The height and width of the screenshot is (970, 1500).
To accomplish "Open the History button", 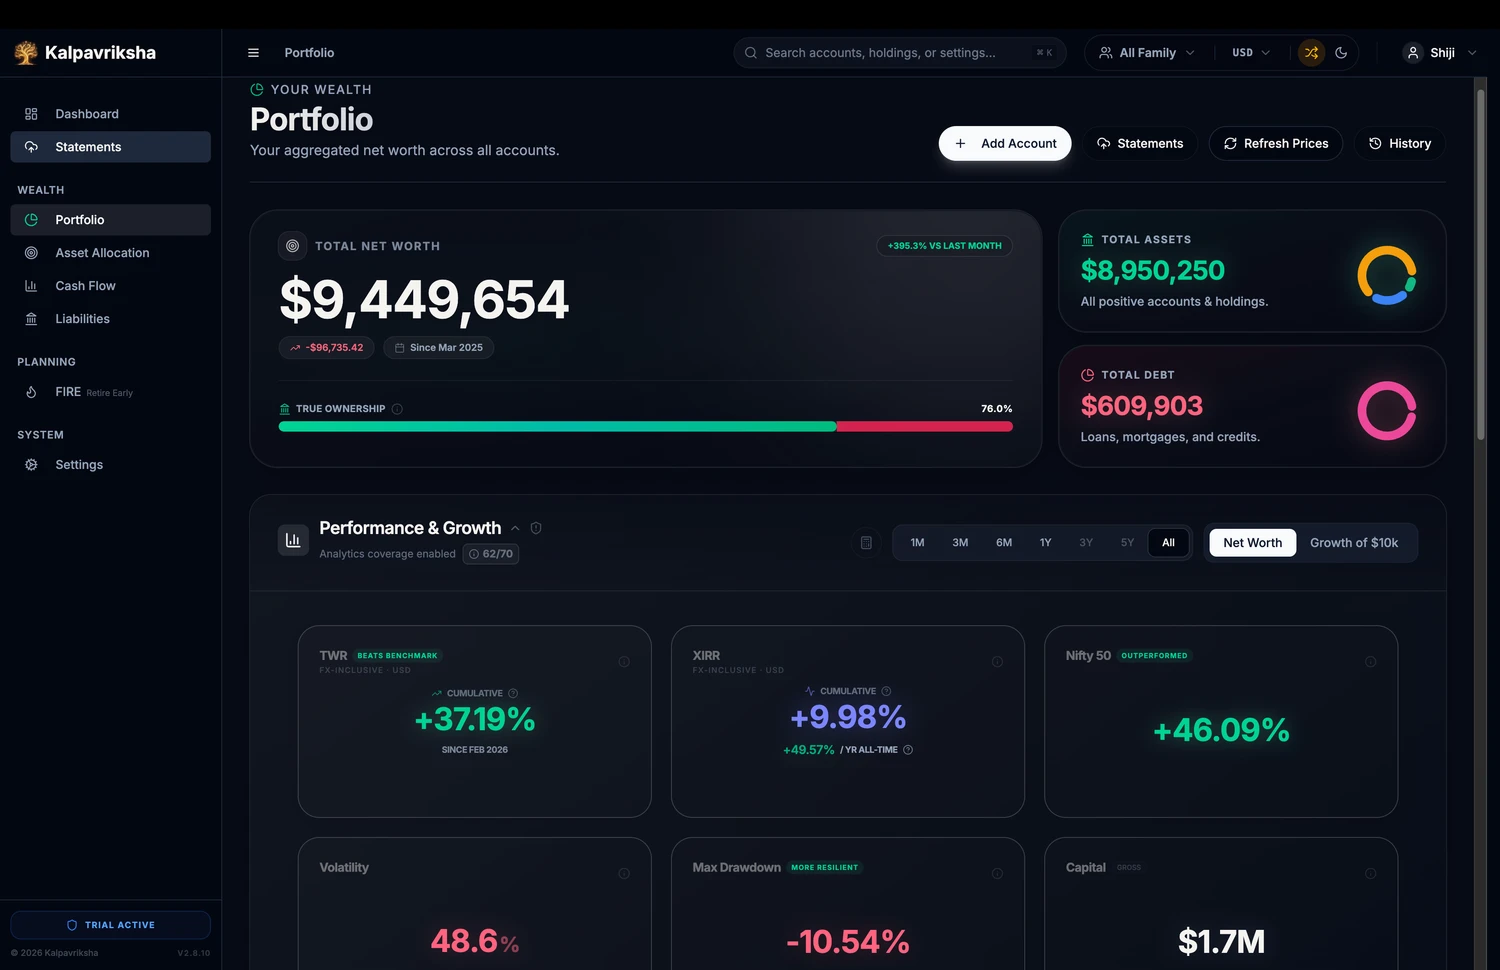I will (x=1400, y=143).
